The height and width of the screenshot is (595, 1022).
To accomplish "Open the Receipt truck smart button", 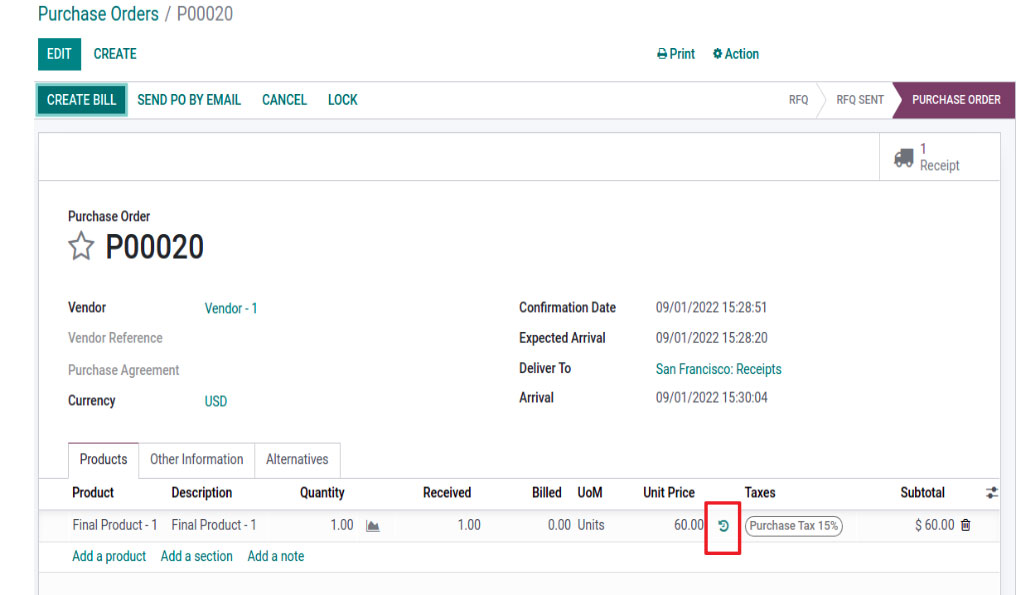I will (939, 157).
